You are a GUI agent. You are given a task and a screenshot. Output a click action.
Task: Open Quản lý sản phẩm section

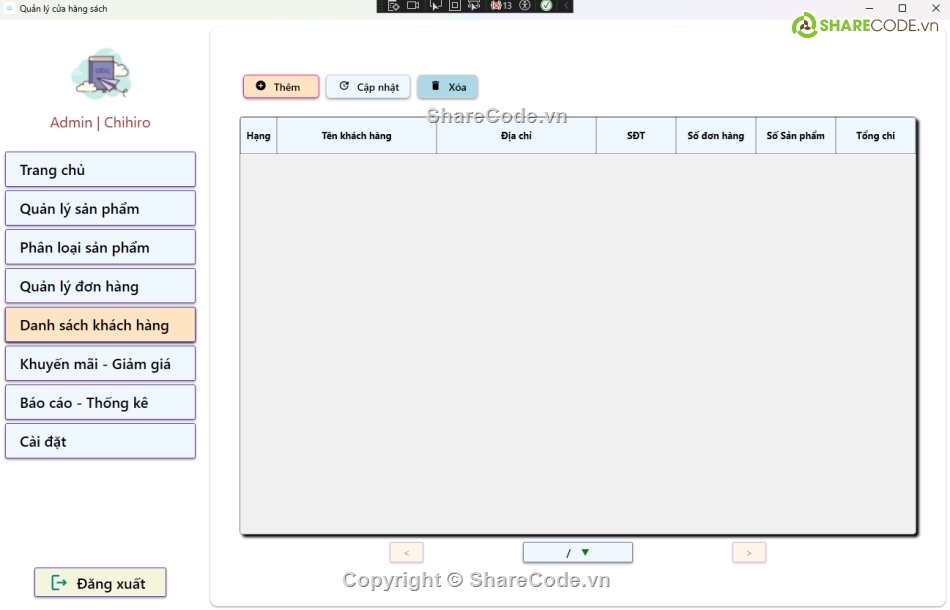click(100, 209)
